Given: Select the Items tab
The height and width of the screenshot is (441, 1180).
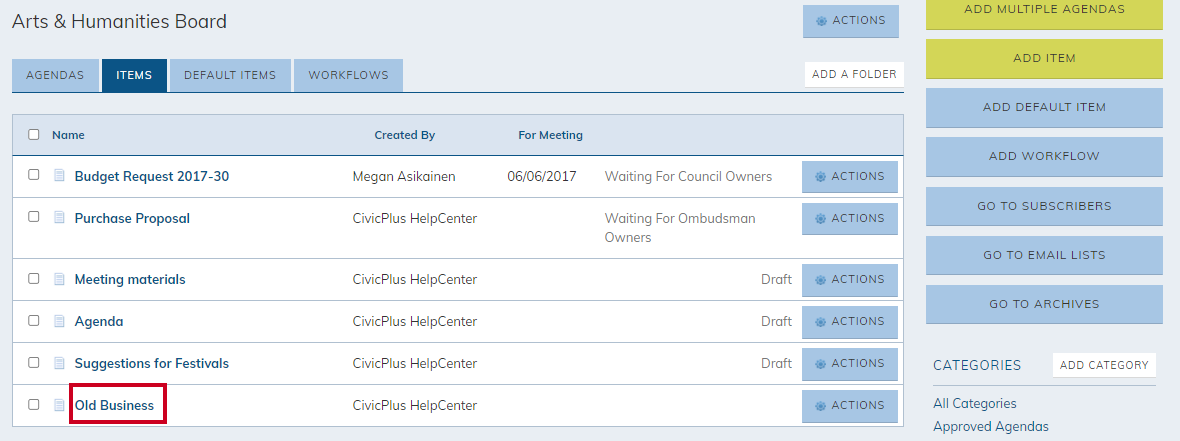Looking at the screenshot, I should click(134, 75).
